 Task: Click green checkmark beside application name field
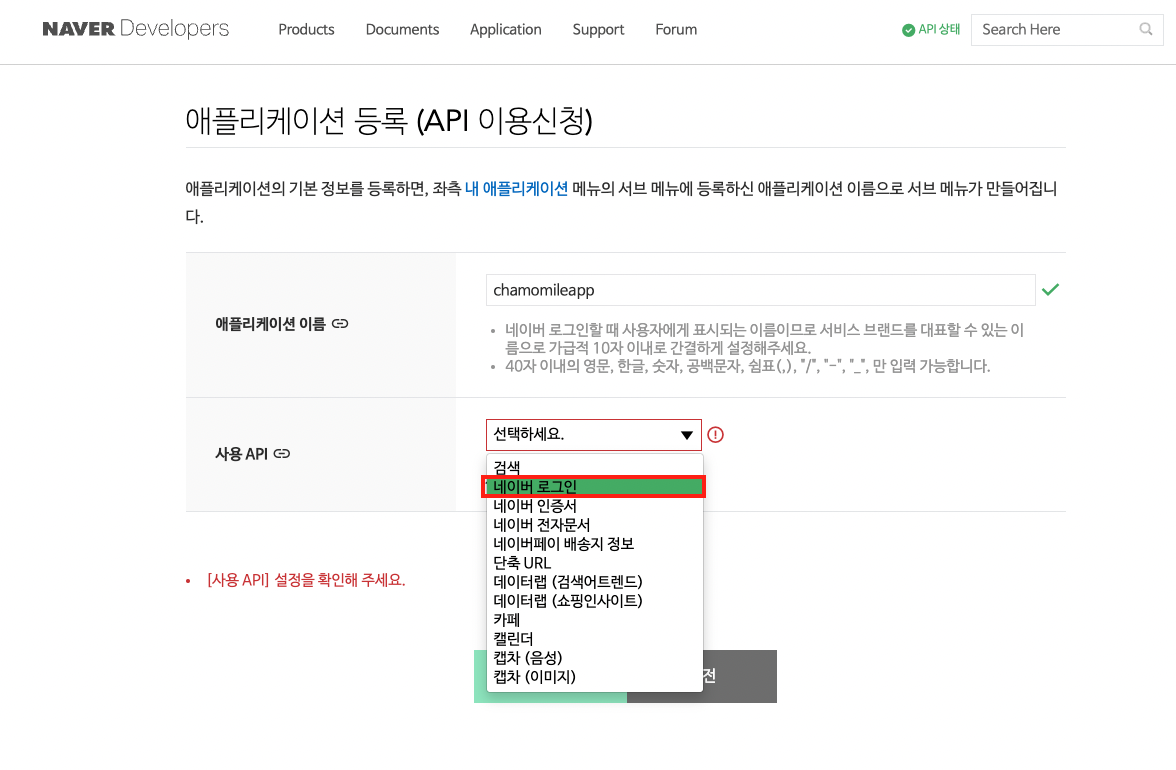click(x=1050, y=290)
